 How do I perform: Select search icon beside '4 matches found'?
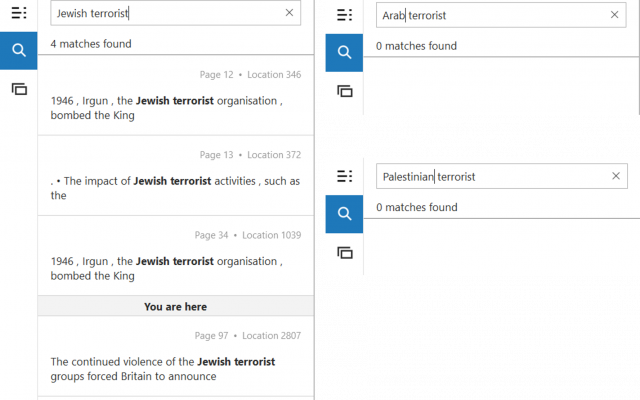pos(18,51)
